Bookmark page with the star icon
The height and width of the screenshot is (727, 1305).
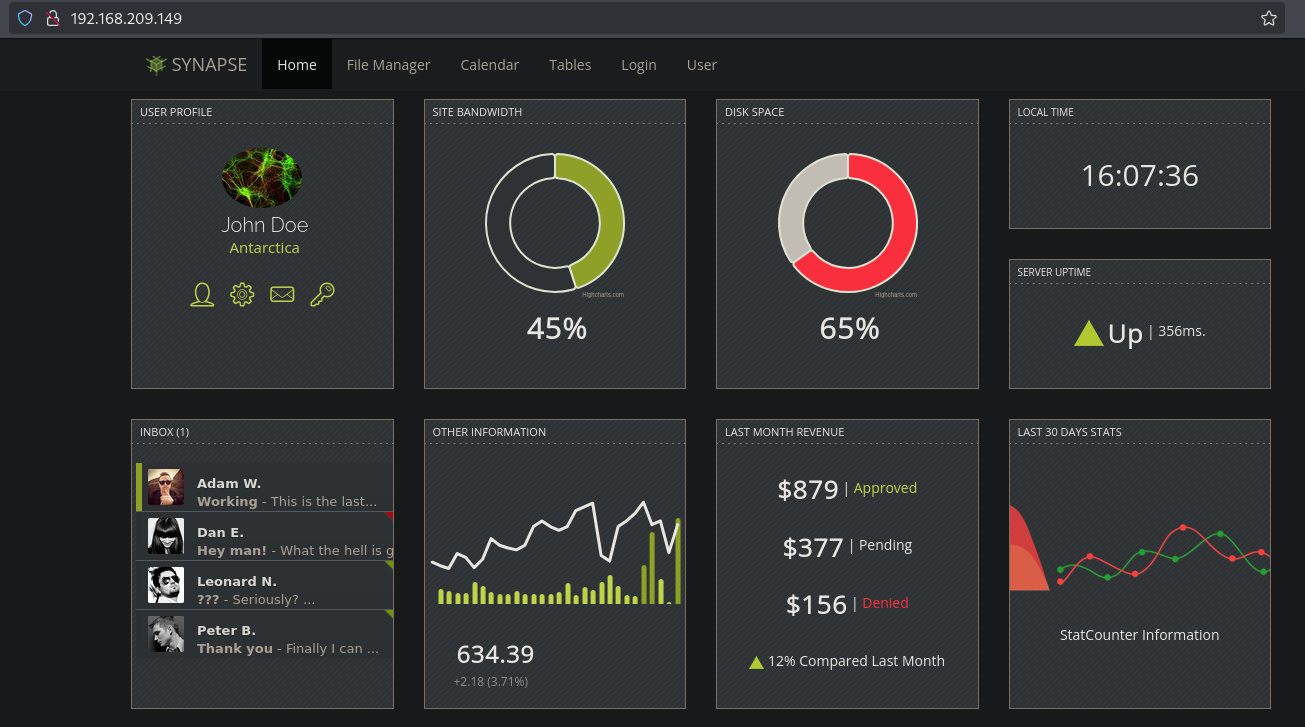(1268, 18)
